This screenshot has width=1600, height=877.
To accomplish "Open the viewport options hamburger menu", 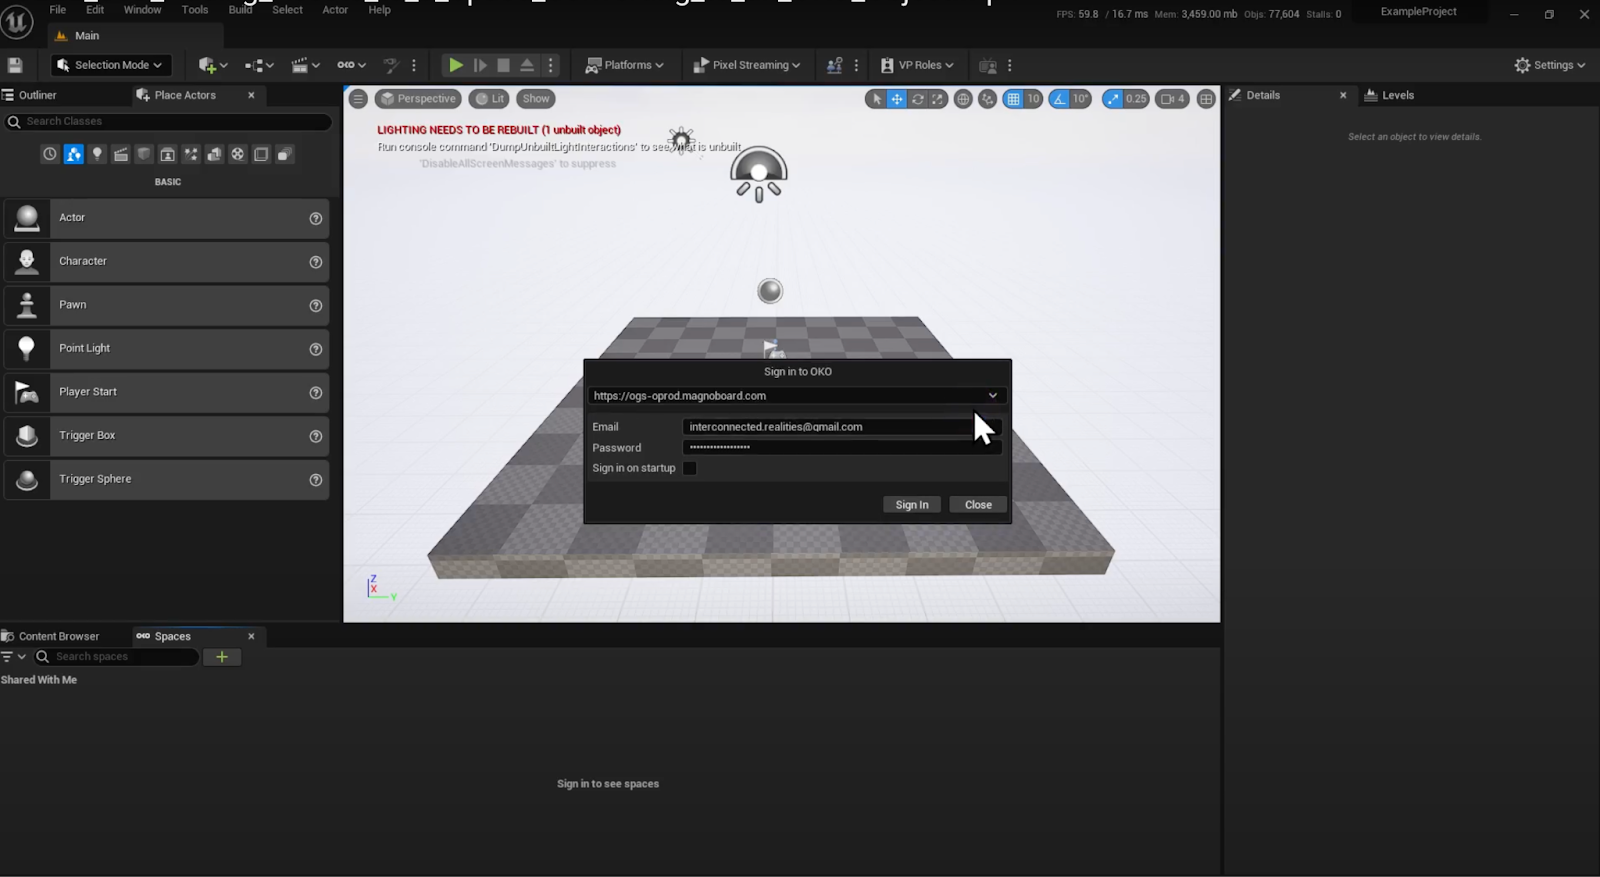I will click(358, 99).
